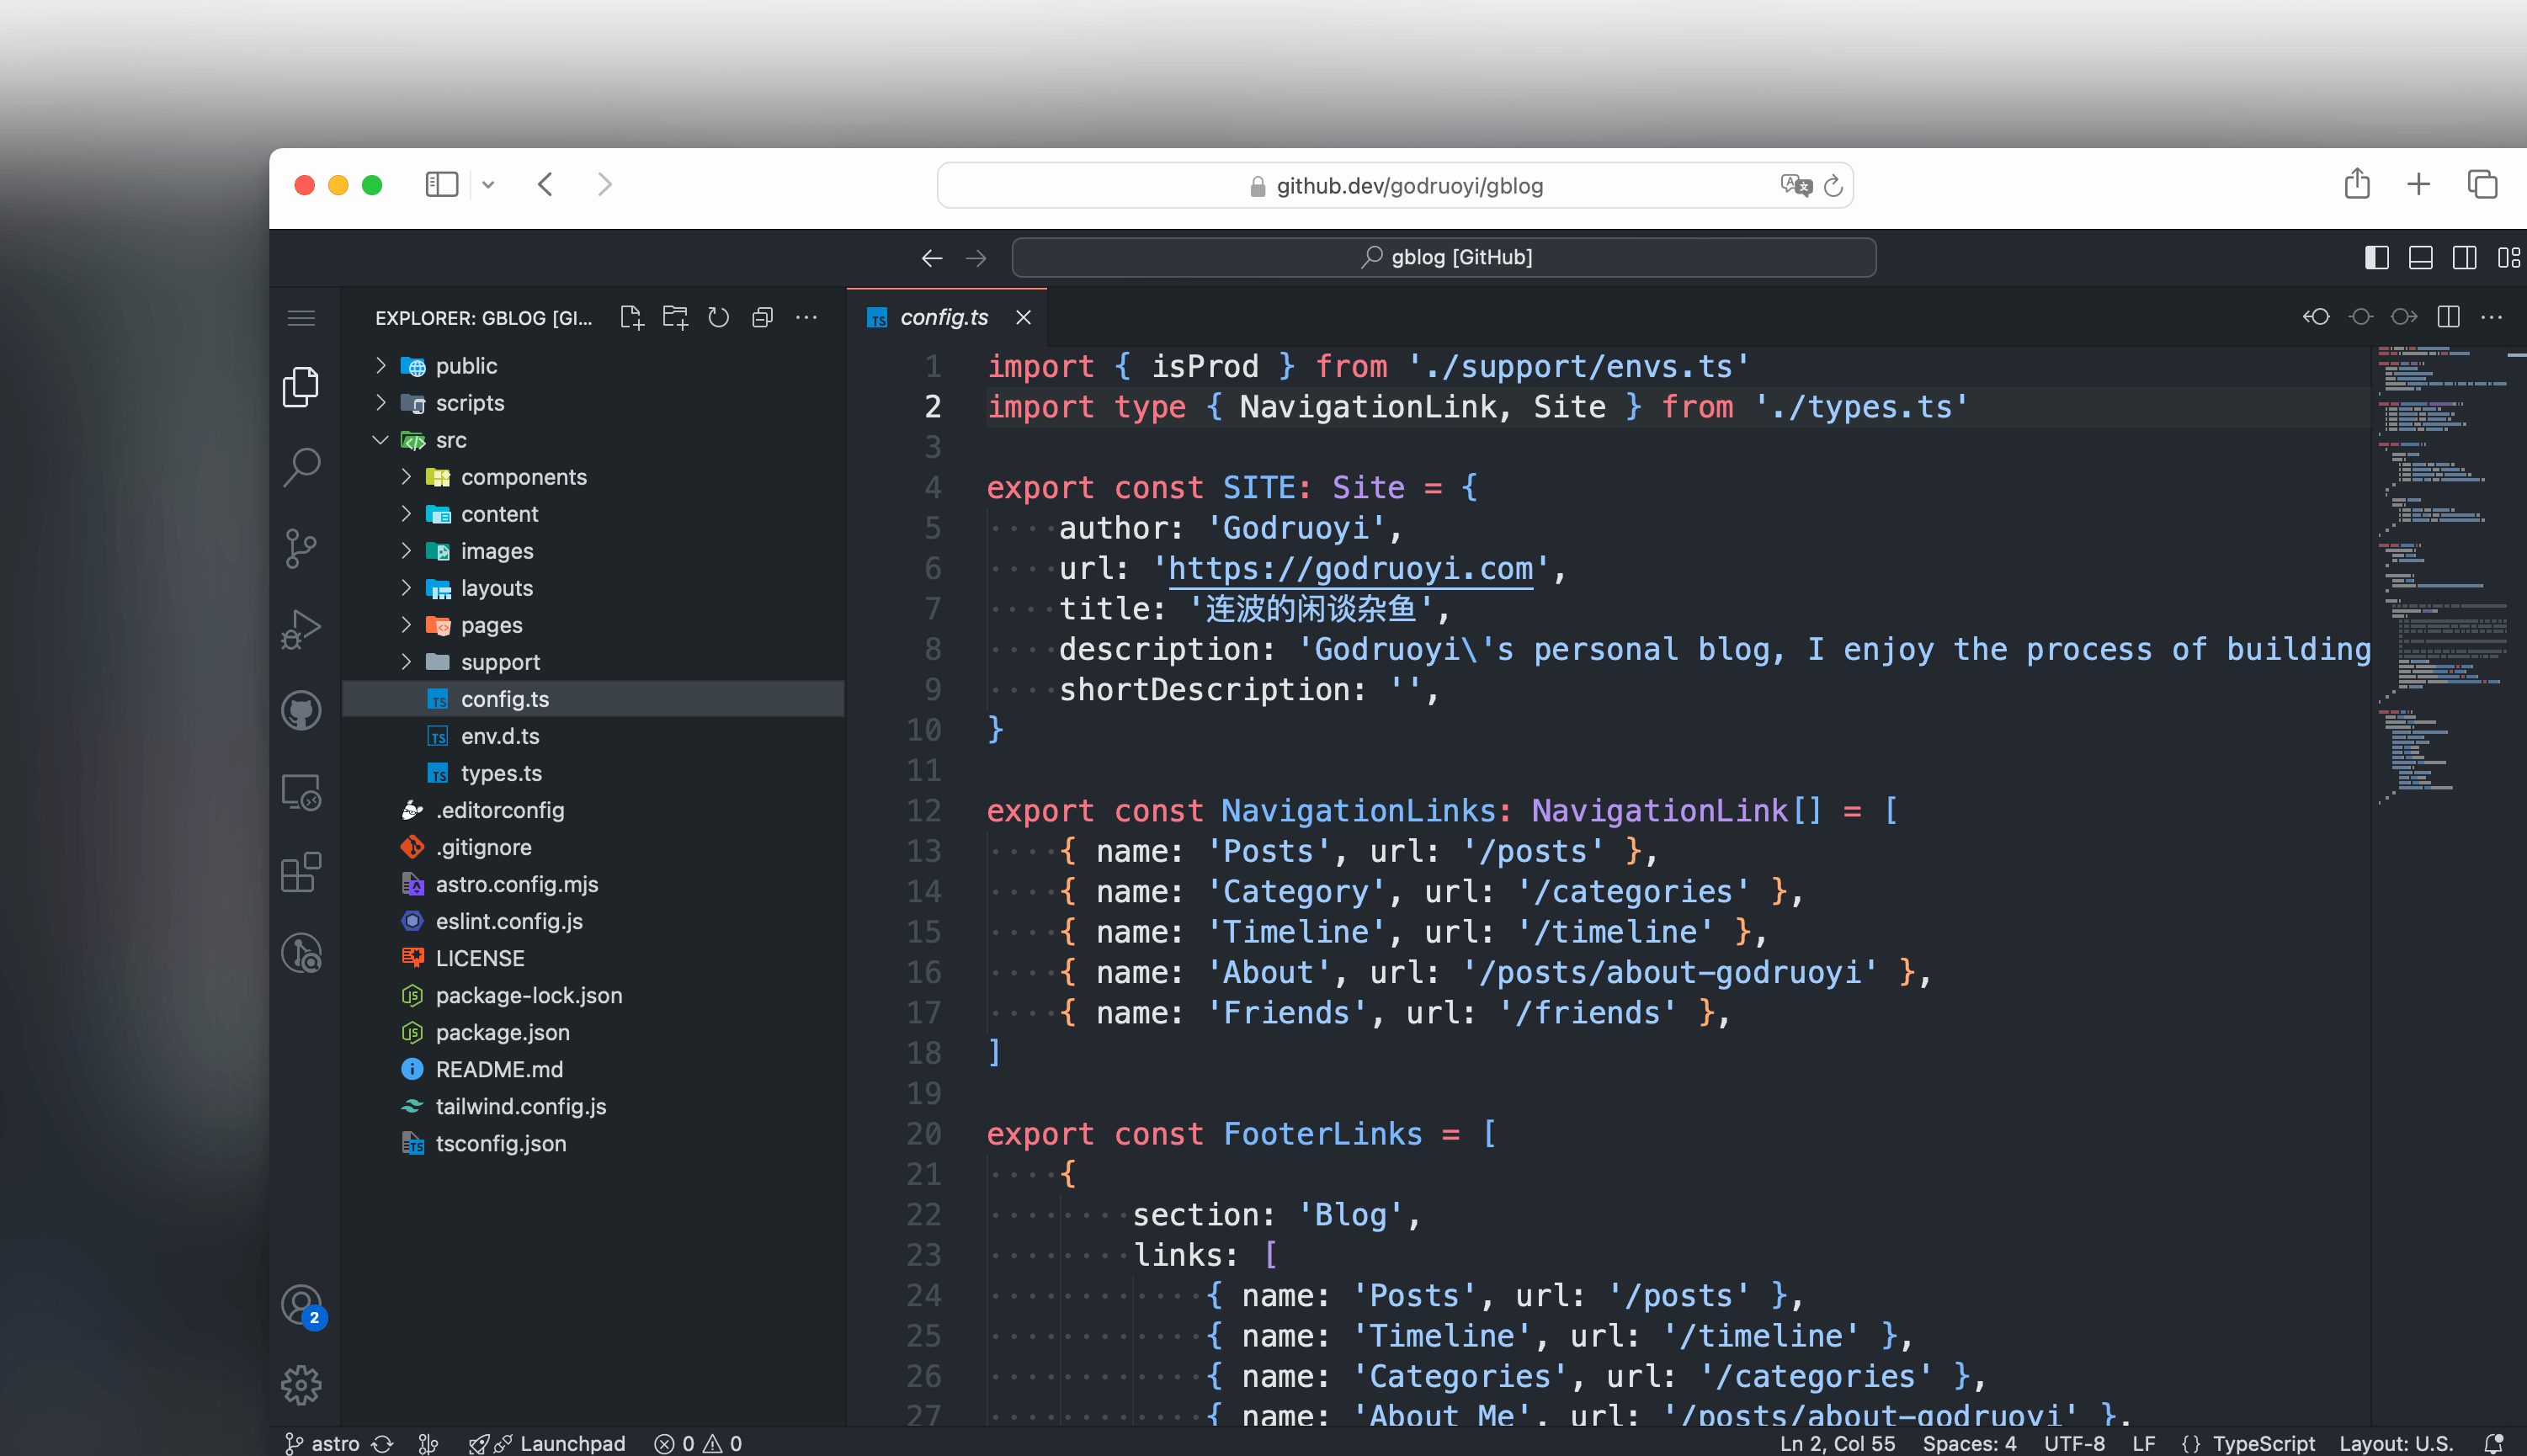Split the editor to the right
Screen dimensions: 2527x1456
(2449, 317)
